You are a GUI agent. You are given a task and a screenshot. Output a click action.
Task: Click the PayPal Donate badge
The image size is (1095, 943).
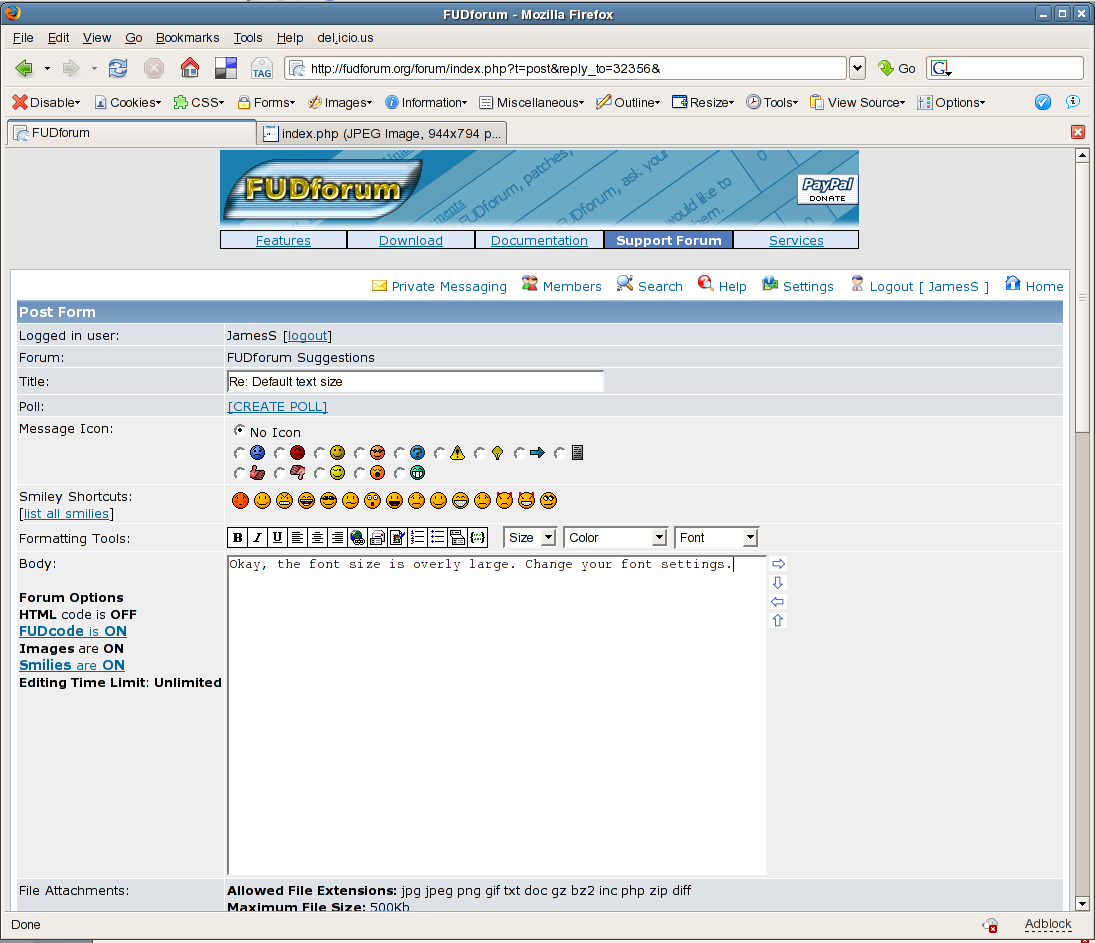point(828,189)
